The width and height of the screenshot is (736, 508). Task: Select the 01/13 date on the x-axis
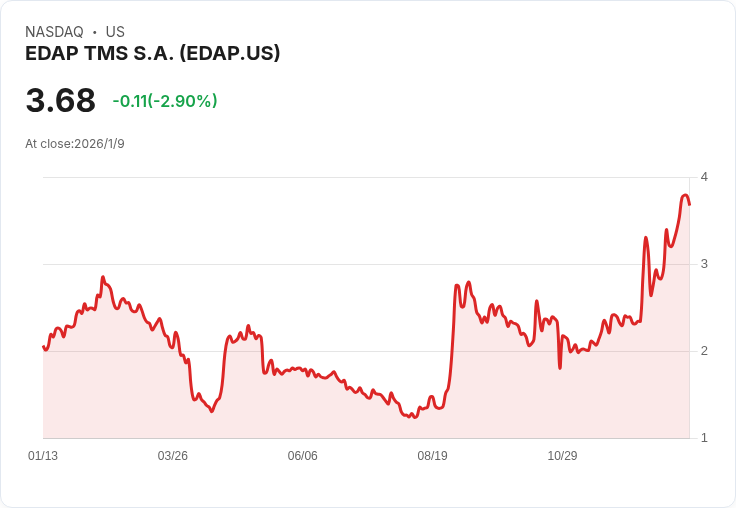pyautogui.click(x=43, y=456)
